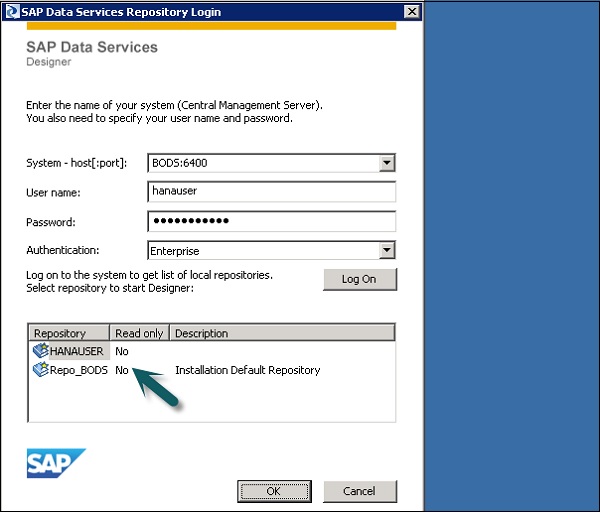Image resolution: width=600 pixels, height=512 pixels.
Task: Click the Read only No for HANAUSER
Action: click(122, 351)
